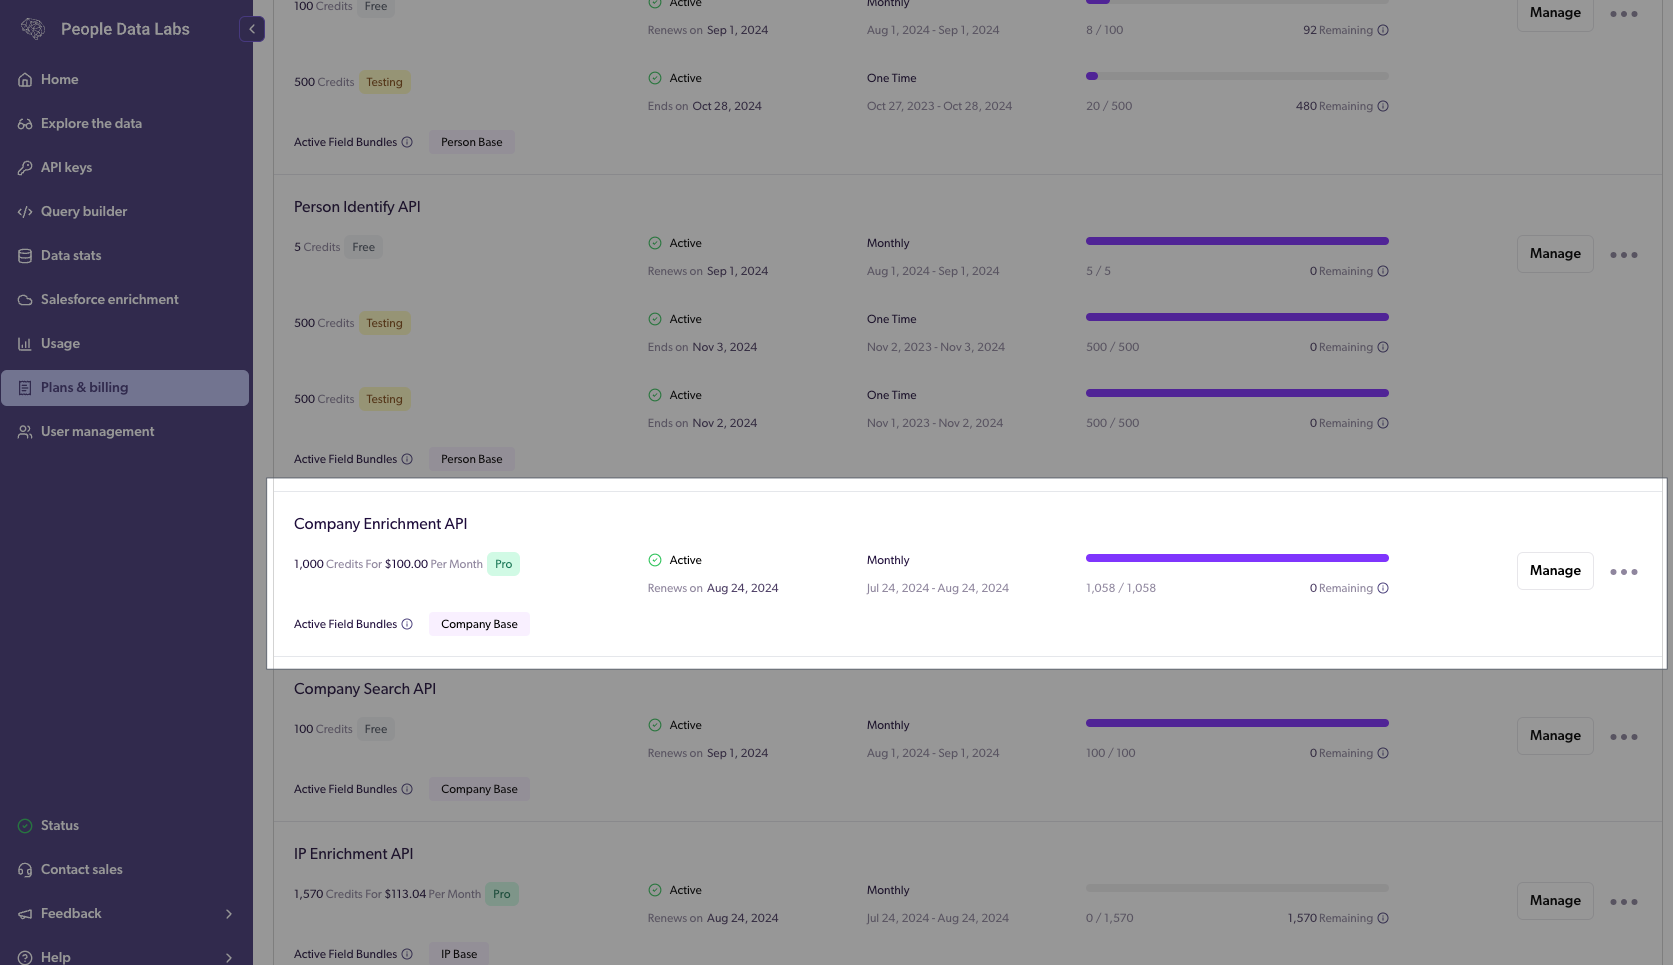
Task: Manage the Company Enrichment API plan
Action: [x=1555, y=571]
